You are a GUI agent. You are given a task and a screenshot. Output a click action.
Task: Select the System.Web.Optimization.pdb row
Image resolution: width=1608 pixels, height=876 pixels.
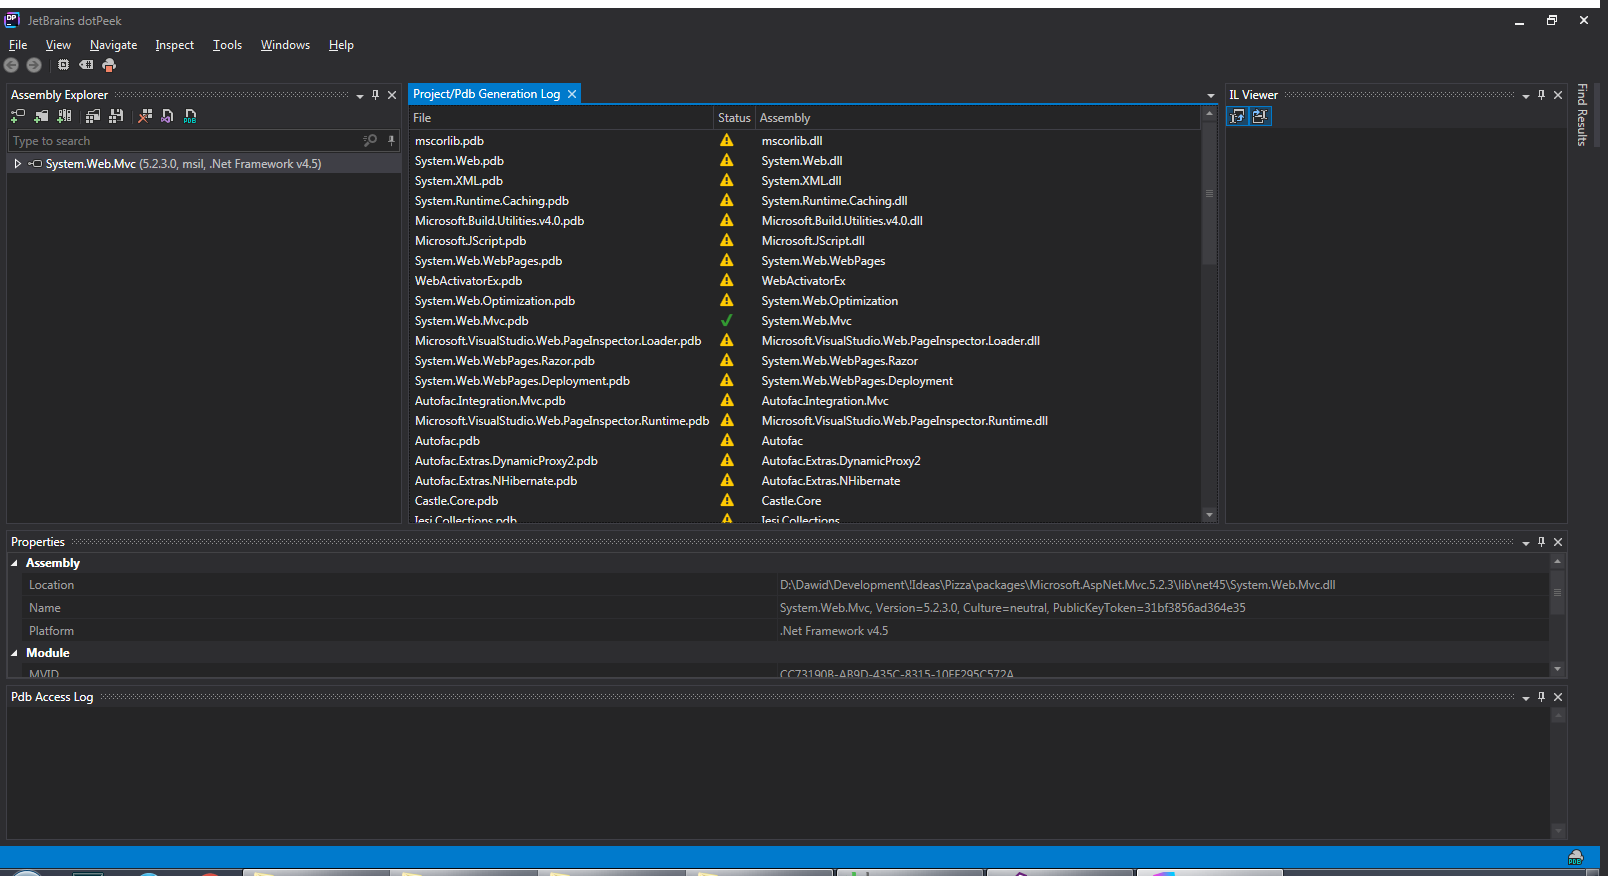pyautogui.click(x=805, y=301)
